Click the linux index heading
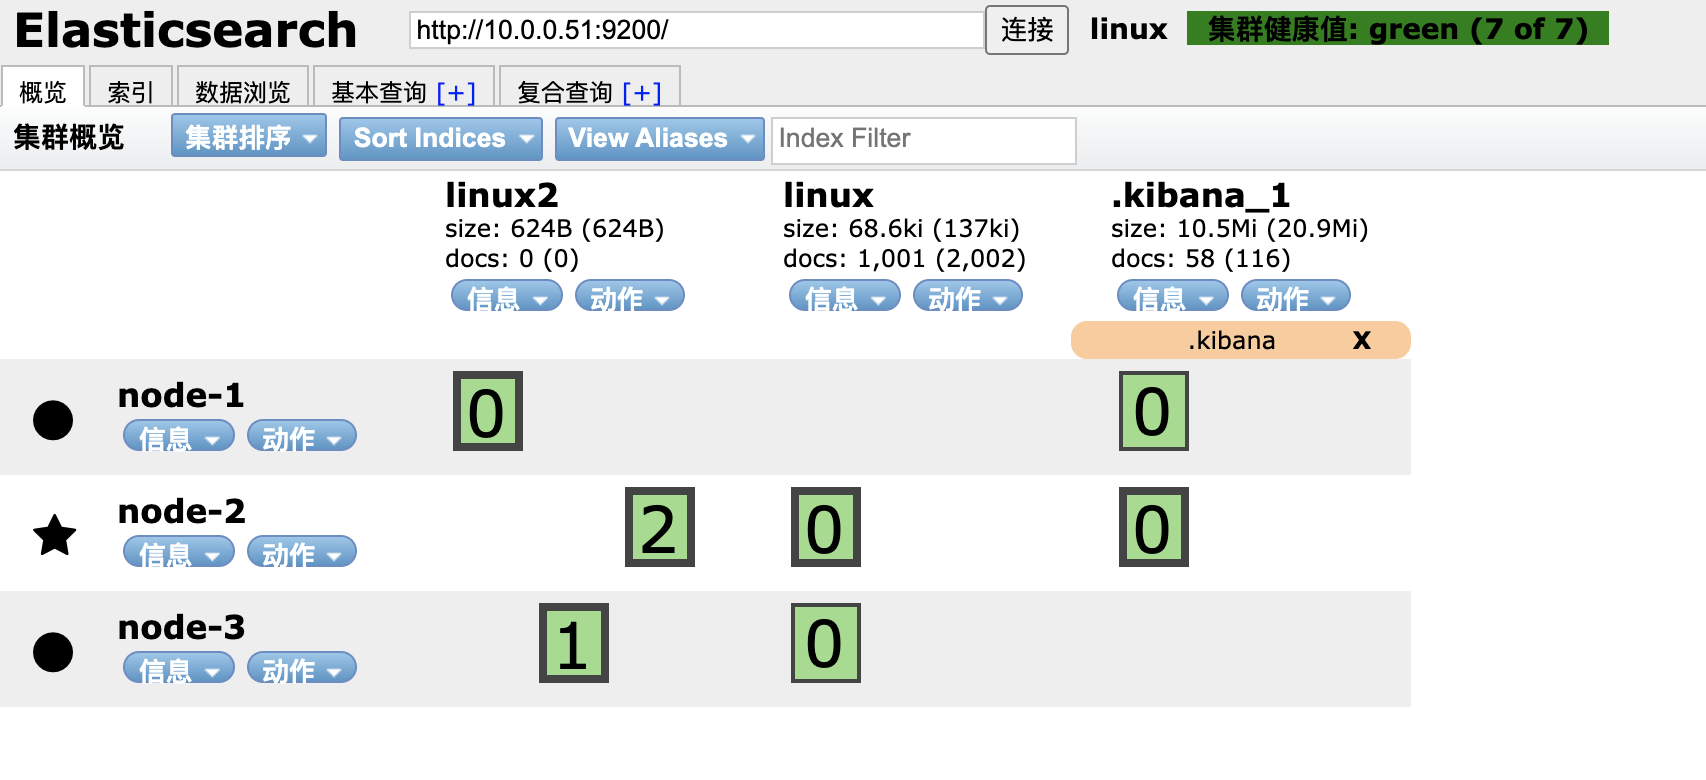1706x780 pixels. coord(828,194)
